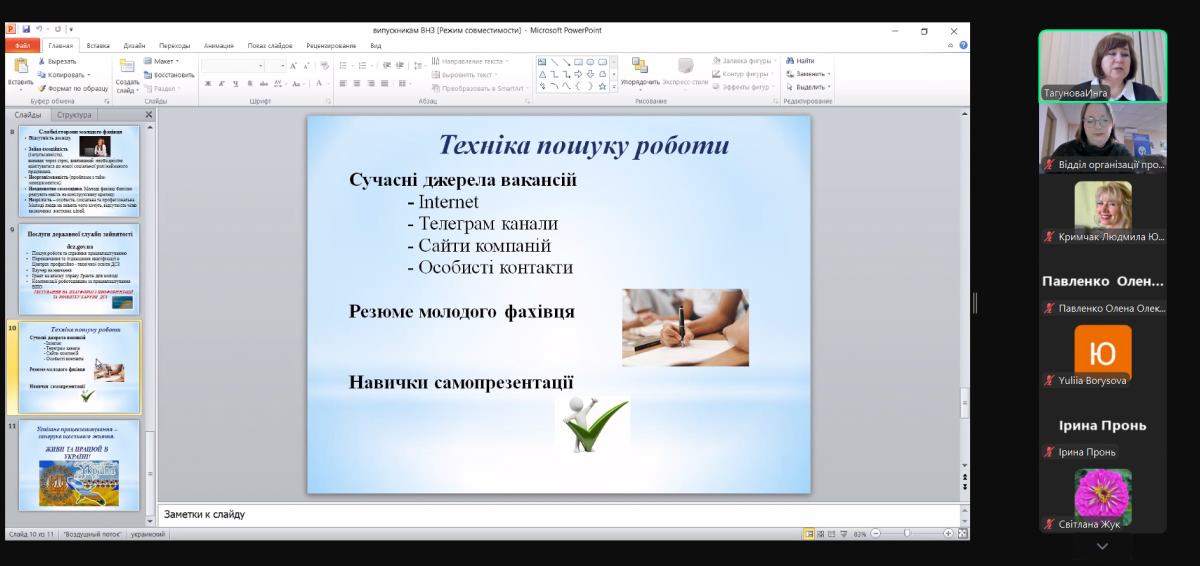
Task: Open the Вставка ribbon tab
Action: (98, 46)
